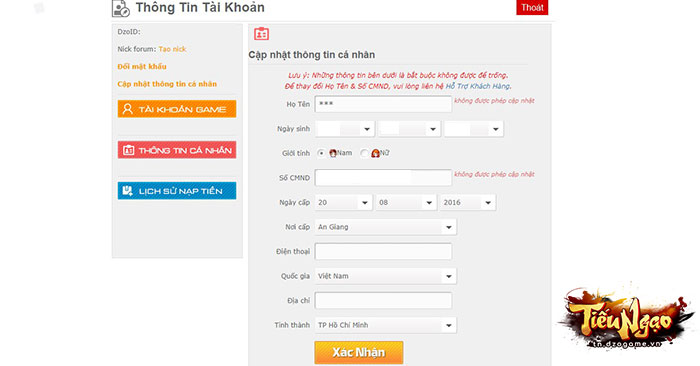This screenshot has height=366, width=700.
Task: Open the Quốc gia dropdown showing Việt Nam
Action: coord(386,276)
